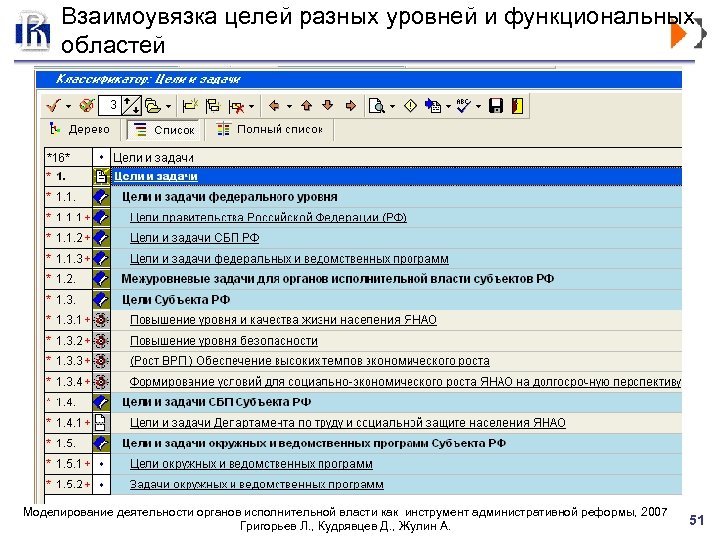The height and width of the screenshot is (540, 720).
Task: Open Цели и задачи Департамента по труду link
Action: pos(348,423)
